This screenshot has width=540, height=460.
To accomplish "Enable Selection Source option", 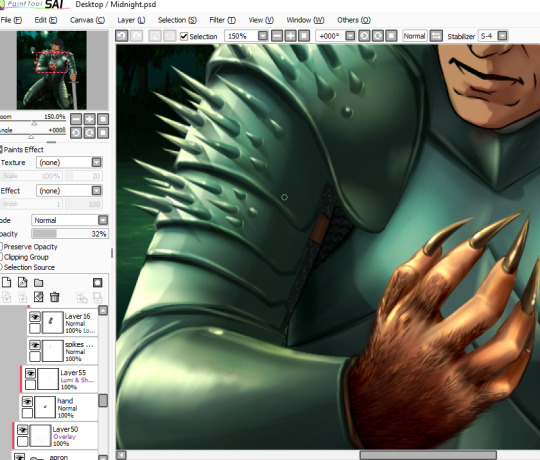I will (x=1, y=267).
